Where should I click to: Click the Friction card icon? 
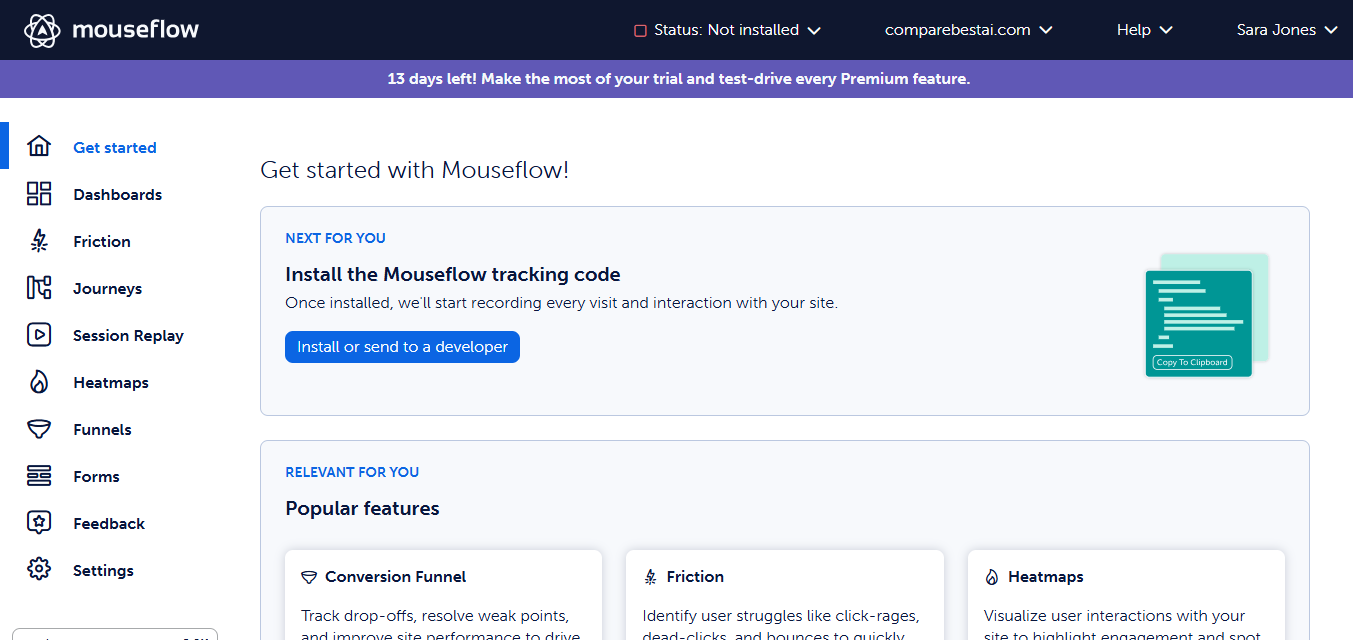click(x=651, y=577)
